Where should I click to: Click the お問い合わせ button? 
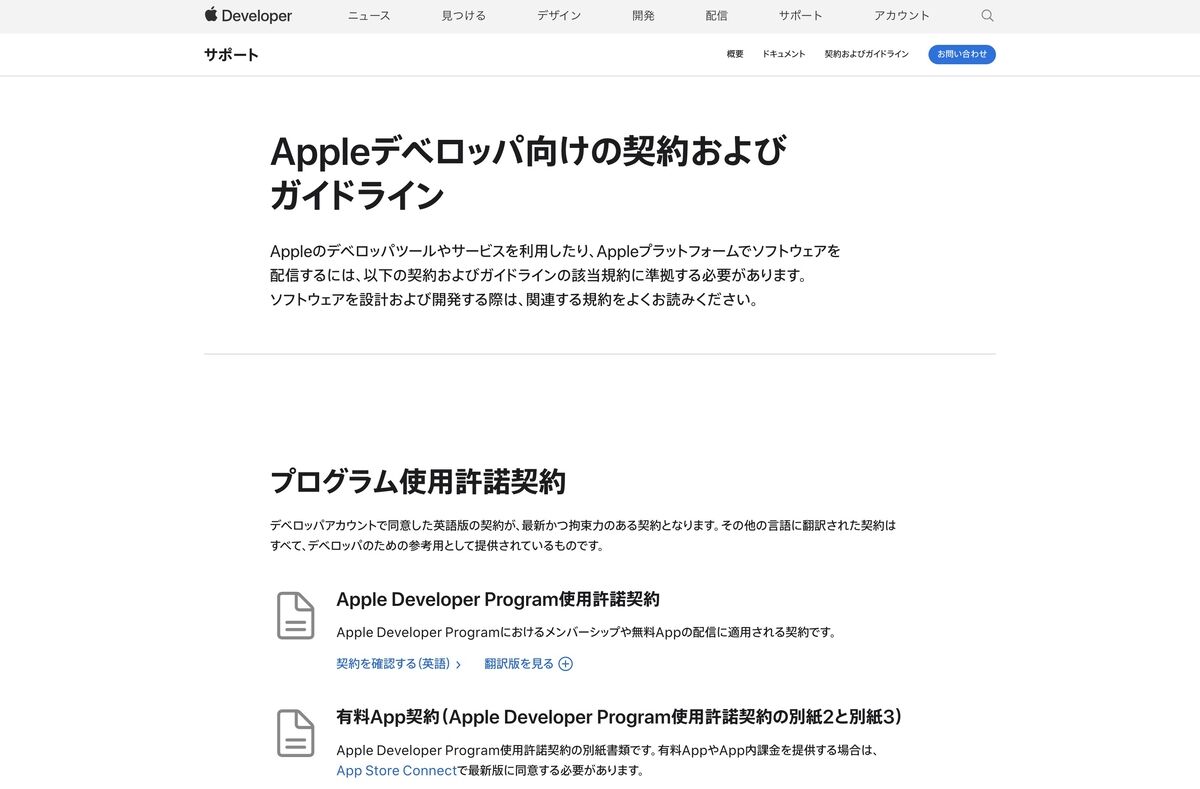(x=962, y=54)
